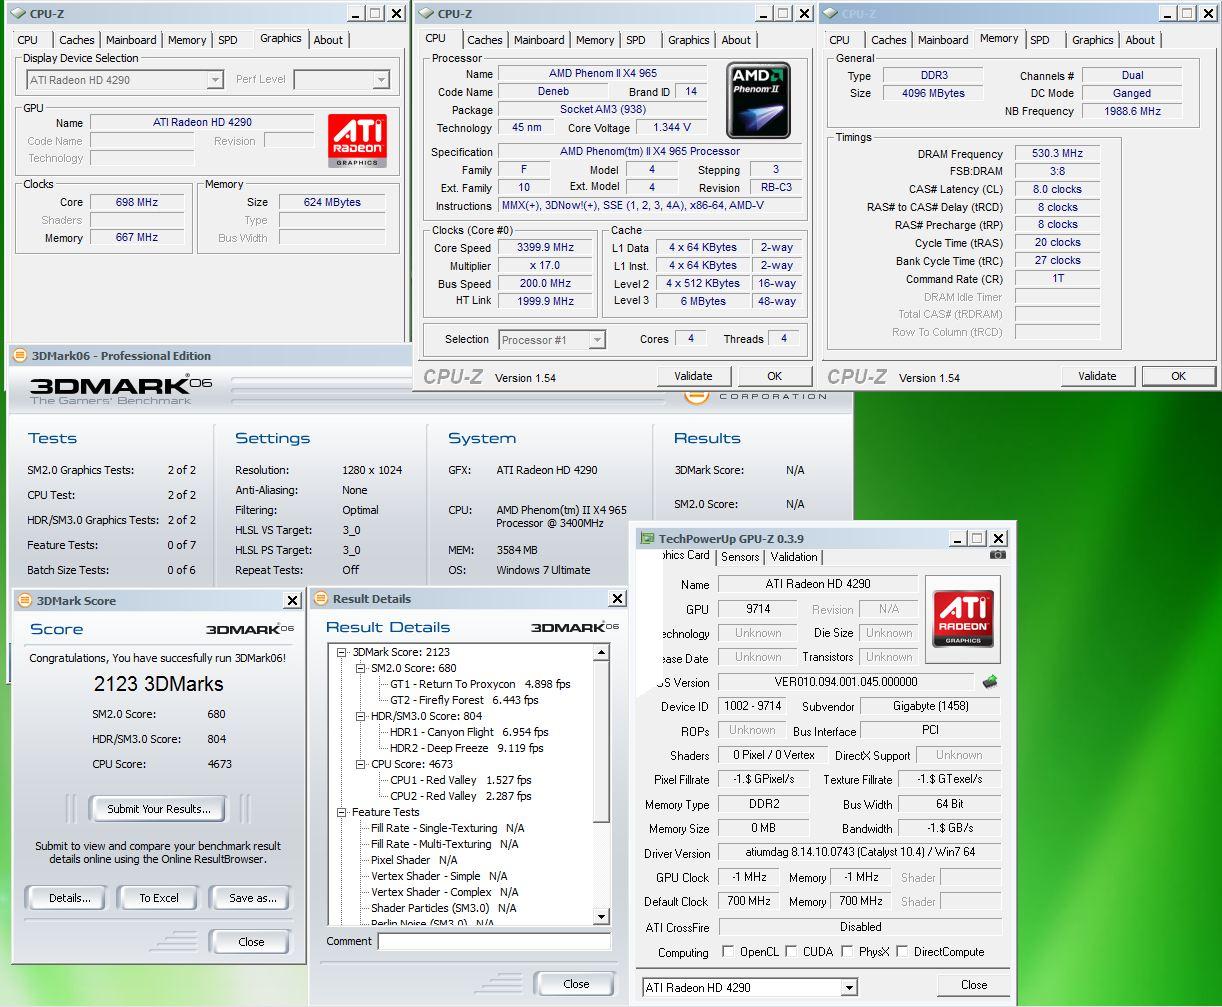This screenshot has height=1007, width=1222.
Task: Enable the CUDA checkbox in GPU-Z
Action: (x=791, y=951)
